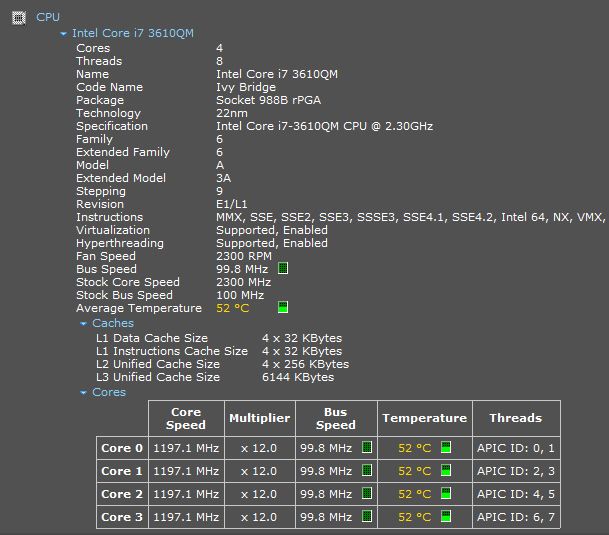609x535 pixels.
Task: Click the green graph icon beside Bus Speed 99.8 MHz
Action: pos(283,269)
